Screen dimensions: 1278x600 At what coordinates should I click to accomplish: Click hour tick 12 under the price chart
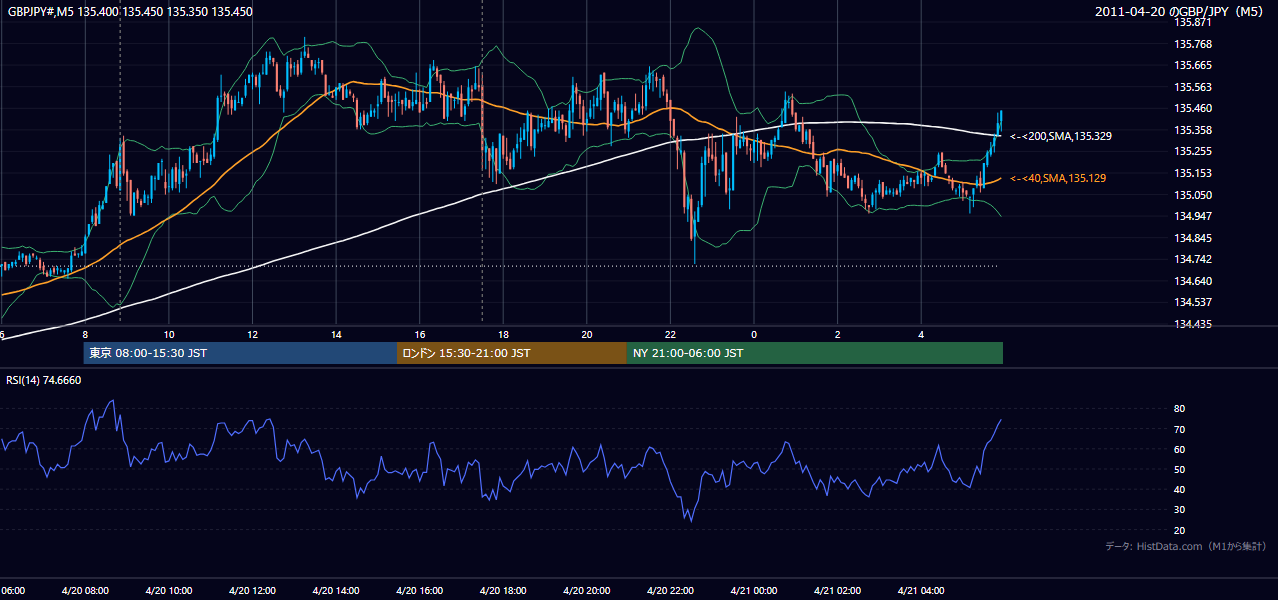[253, 334]
